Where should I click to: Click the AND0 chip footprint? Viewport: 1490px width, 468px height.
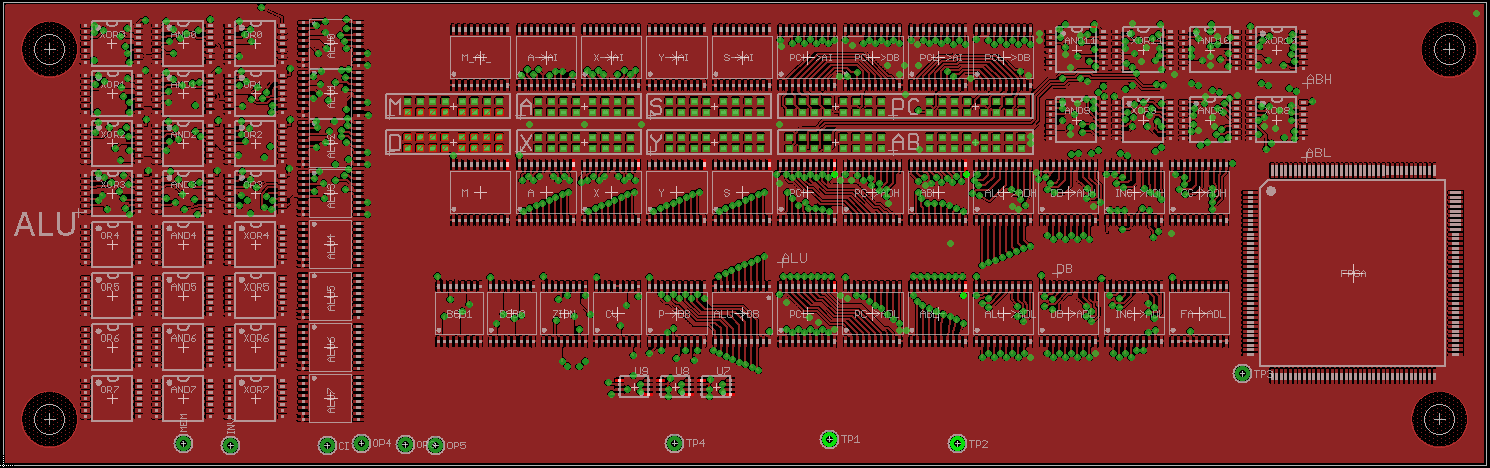pyautogui.click(x=184, y=44)
